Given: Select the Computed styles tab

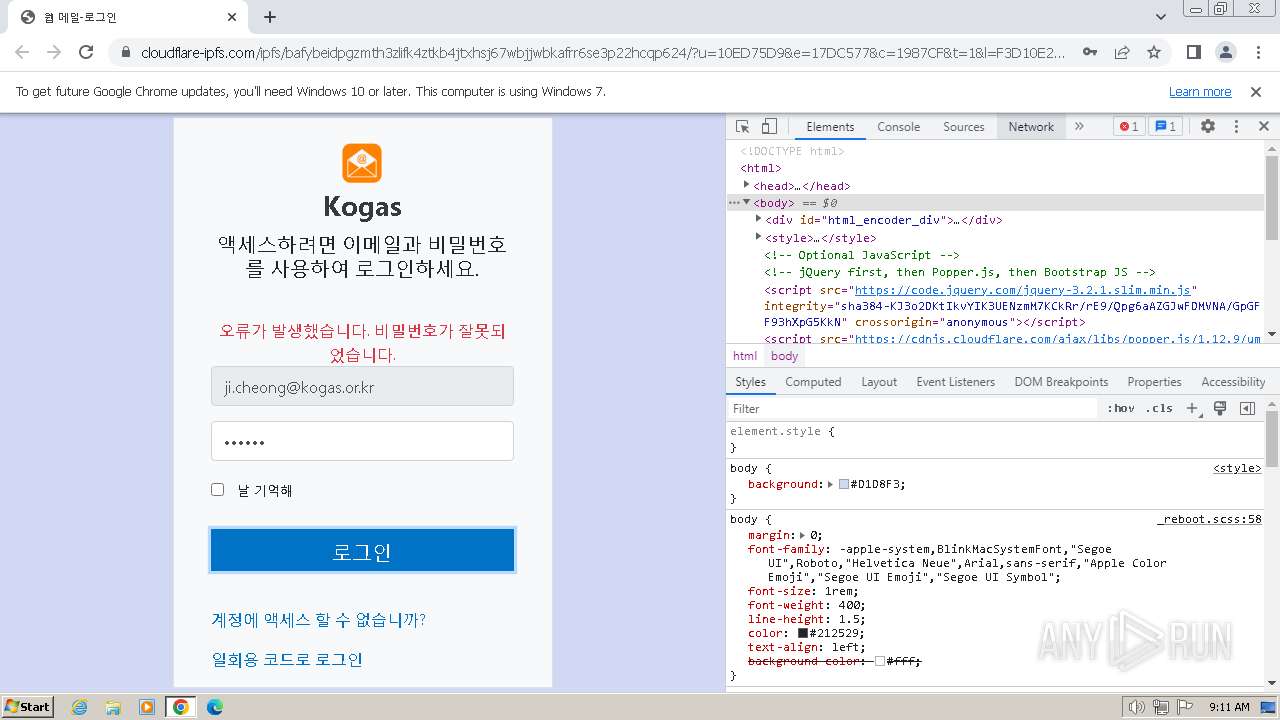Looking at the screenshot, I should pyautogui.click(x=813, y=382).
